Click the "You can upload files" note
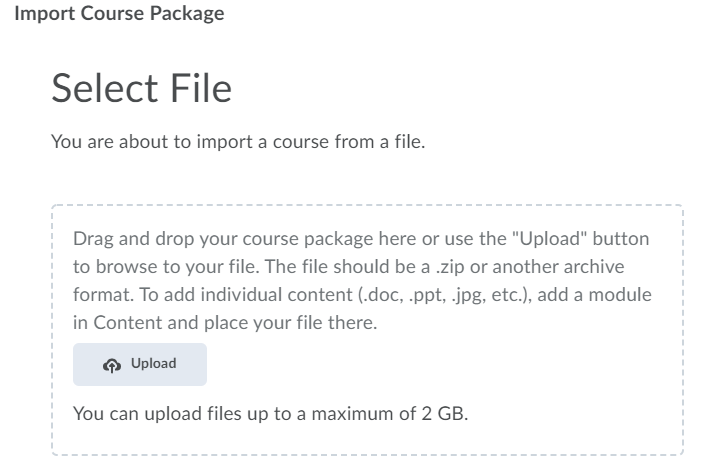This screenshot has height=470, width=727. click(152, 413)
